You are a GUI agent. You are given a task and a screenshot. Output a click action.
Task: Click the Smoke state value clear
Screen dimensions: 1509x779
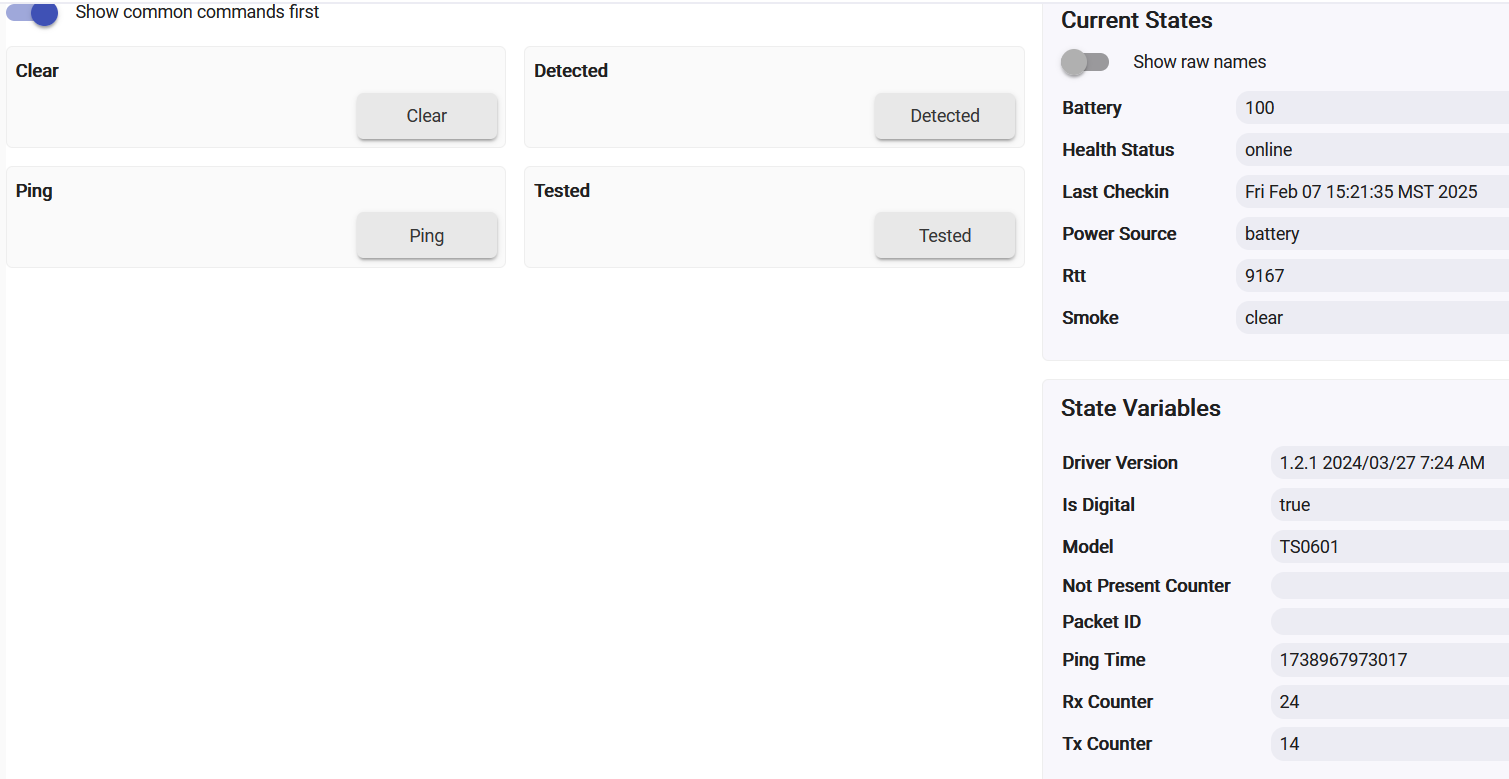(1373, 318)
